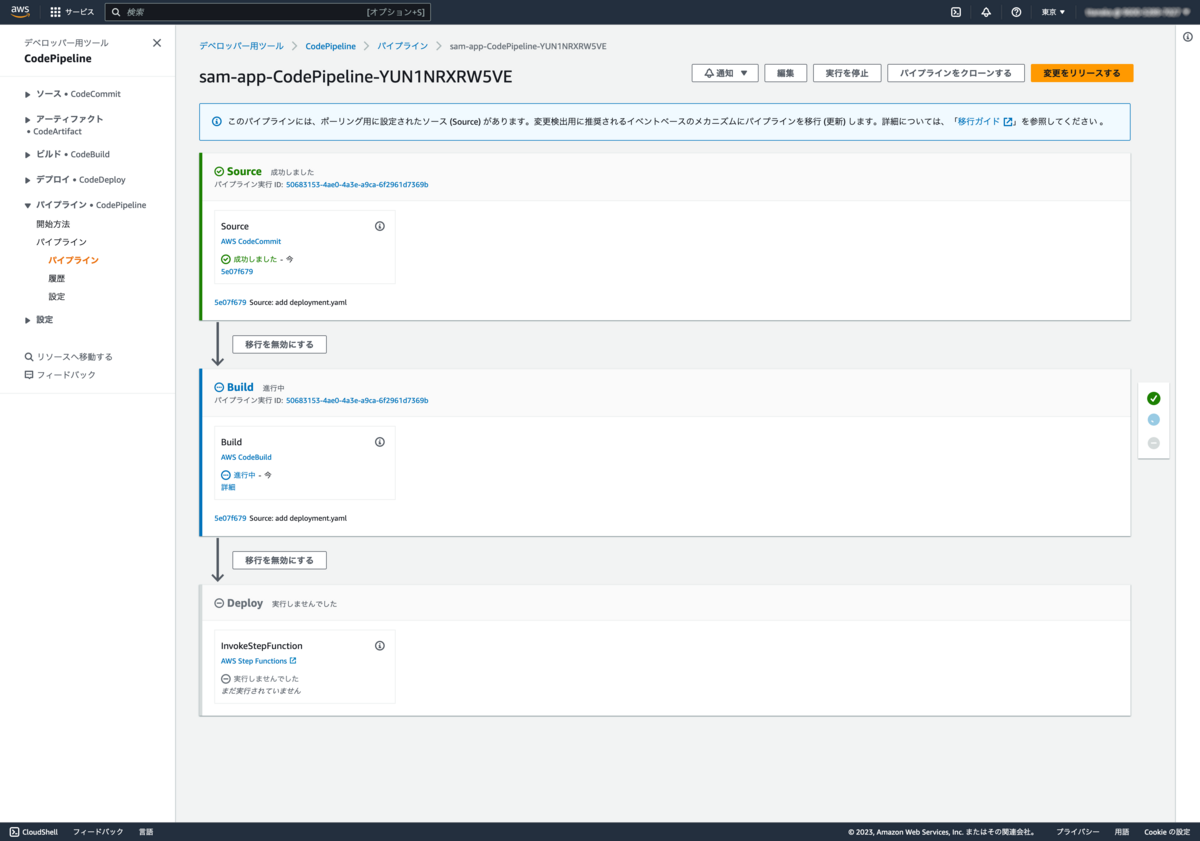The width and height of the screenshot is (1200, 841).
Task: Select the highlighted パイプライン sidebar item
Action: click(74, 260)
